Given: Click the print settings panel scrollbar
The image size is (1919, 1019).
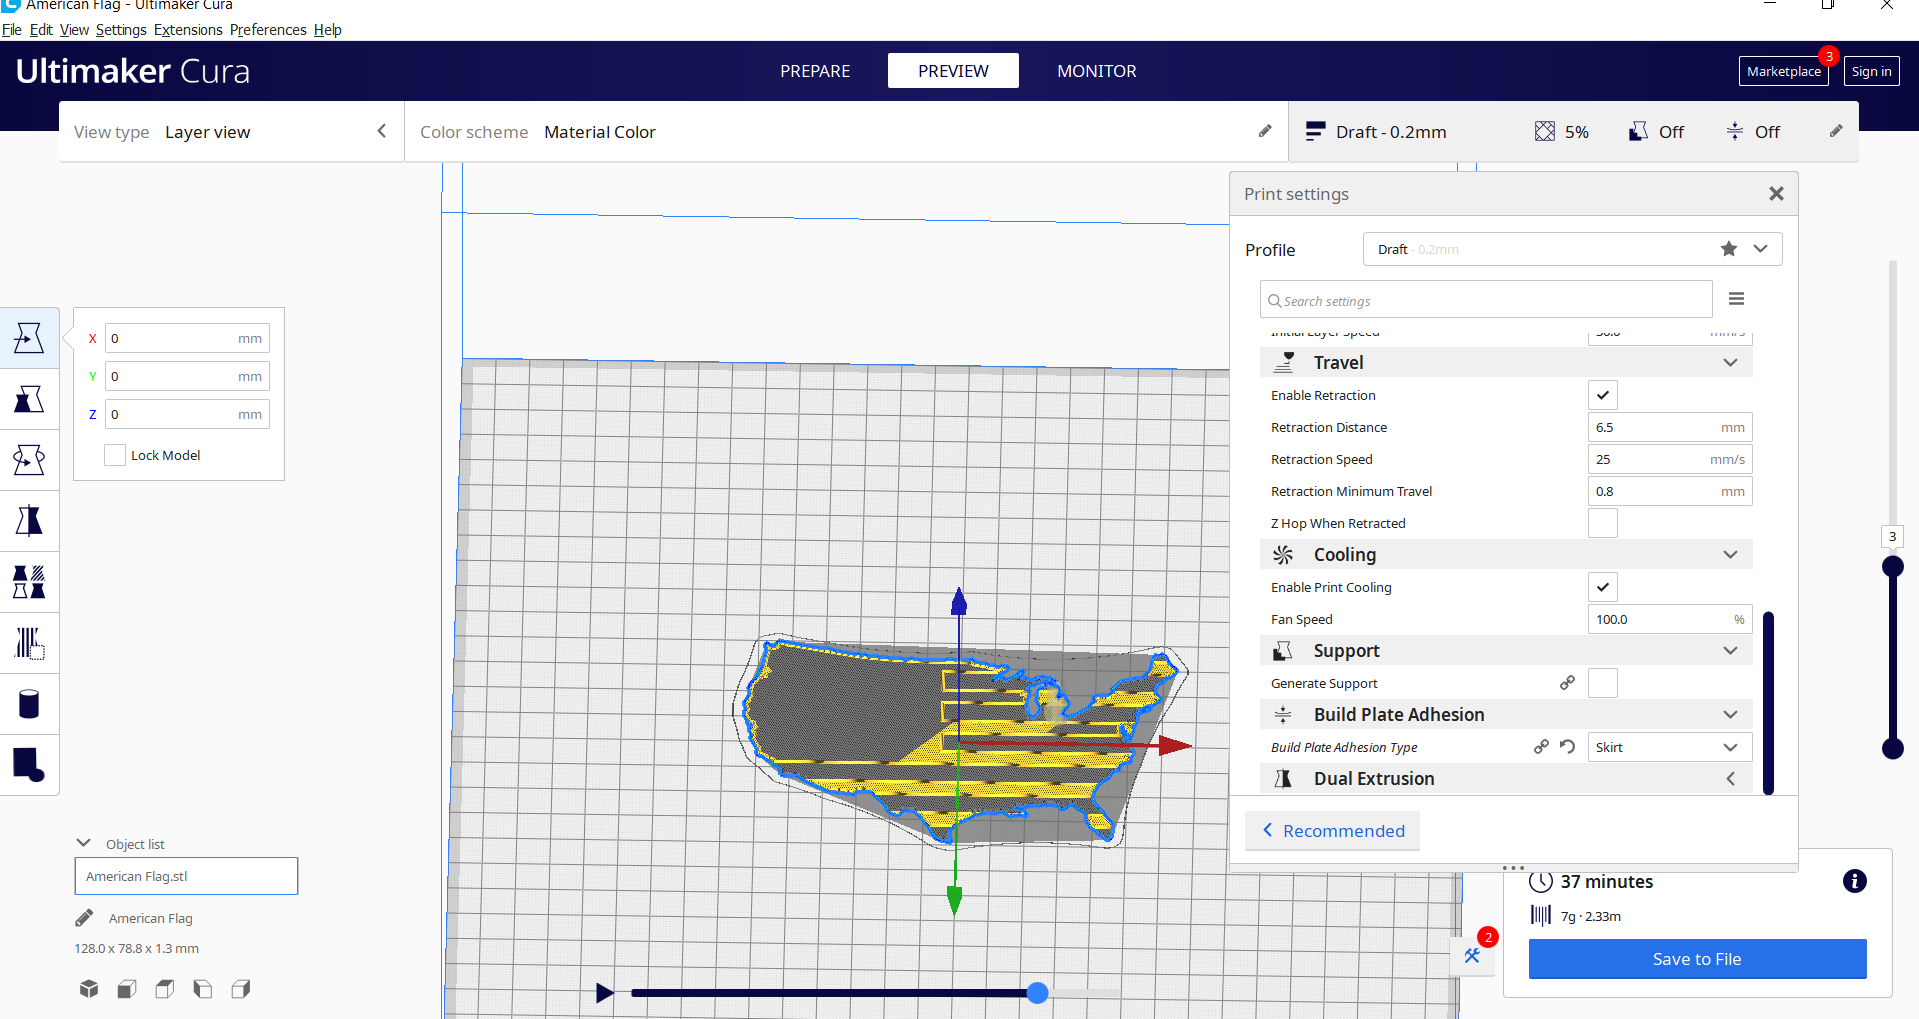Looking at the screenshot, I should coord(1768,703).
